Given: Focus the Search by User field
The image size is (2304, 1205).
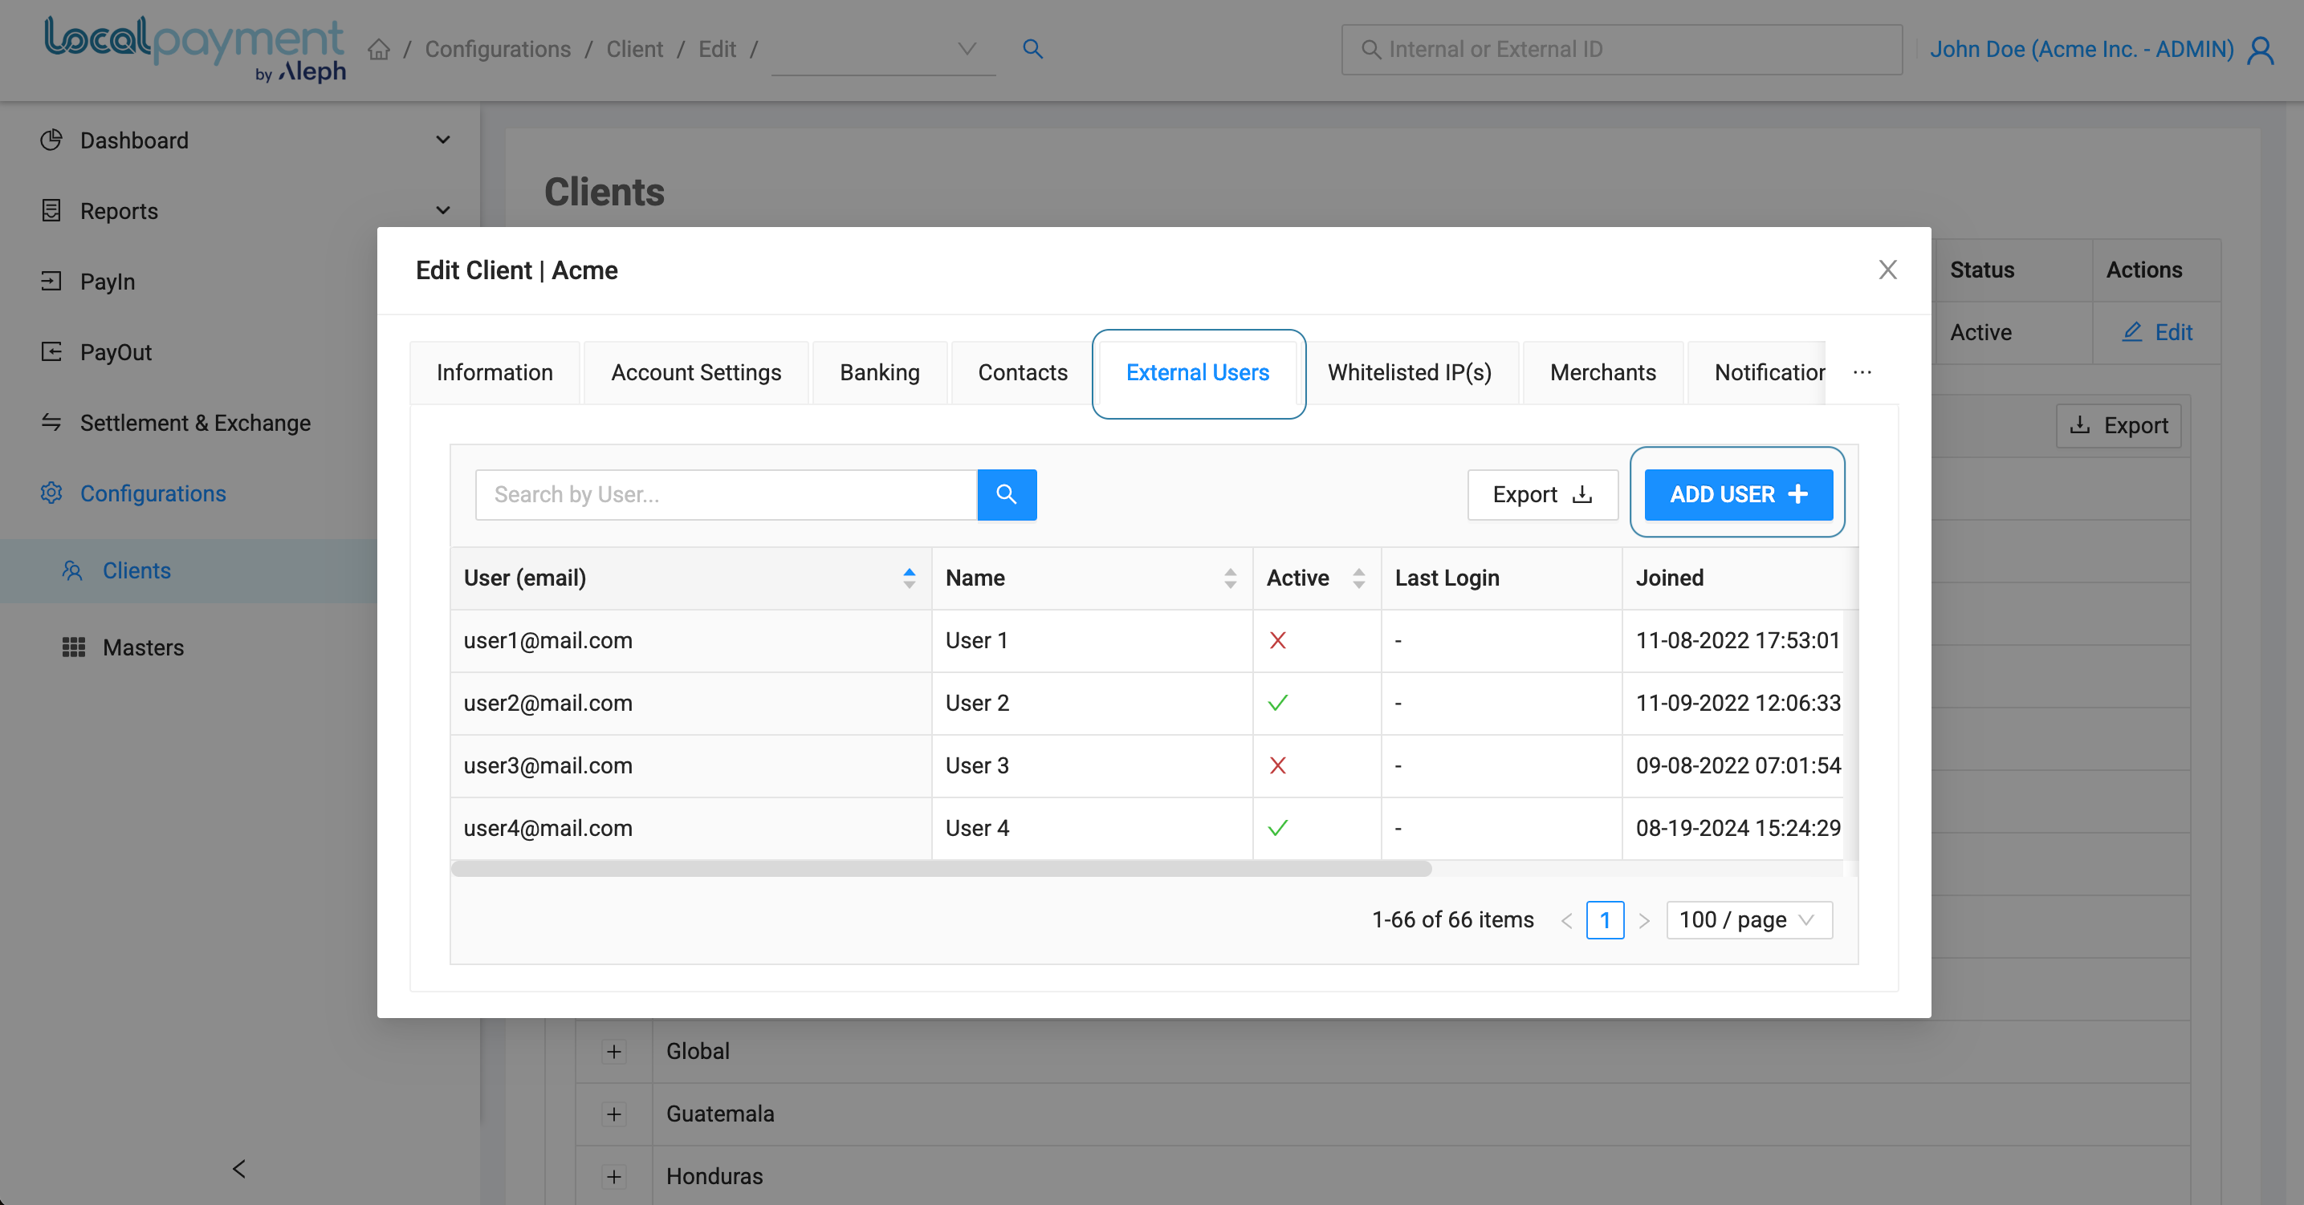Looking at the screenshot, I should (x=727, y=494).
